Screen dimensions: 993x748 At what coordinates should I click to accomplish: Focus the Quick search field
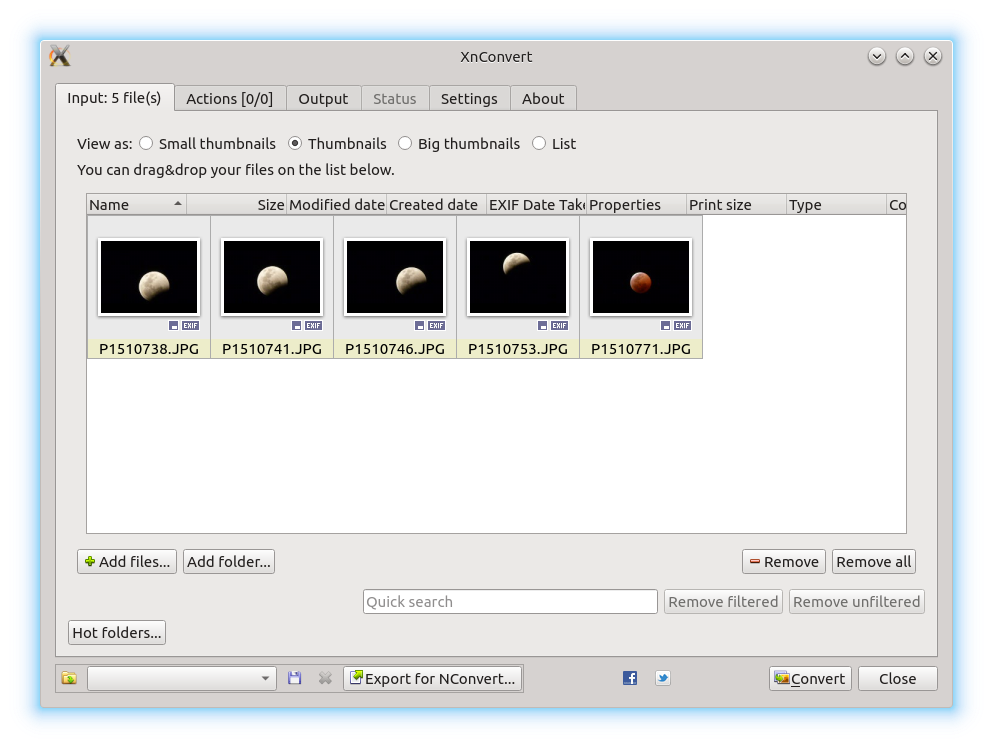point(510,602)
